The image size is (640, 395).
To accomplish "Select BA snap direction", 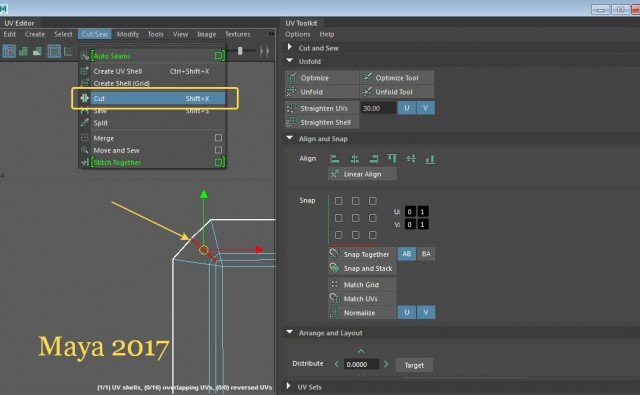I will [x=426, y=254].
